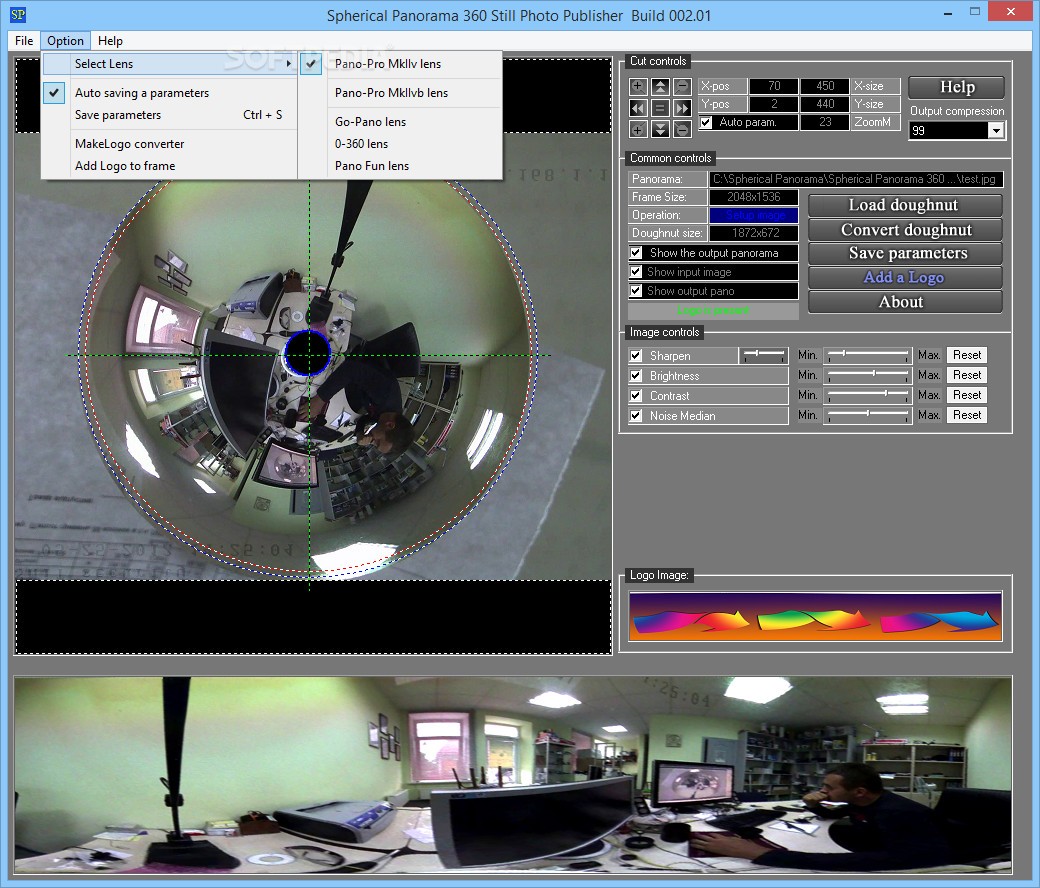Toggle Show the output panorama checkbox
This screenshot has width=1040, height=888.
click(636, 253)
